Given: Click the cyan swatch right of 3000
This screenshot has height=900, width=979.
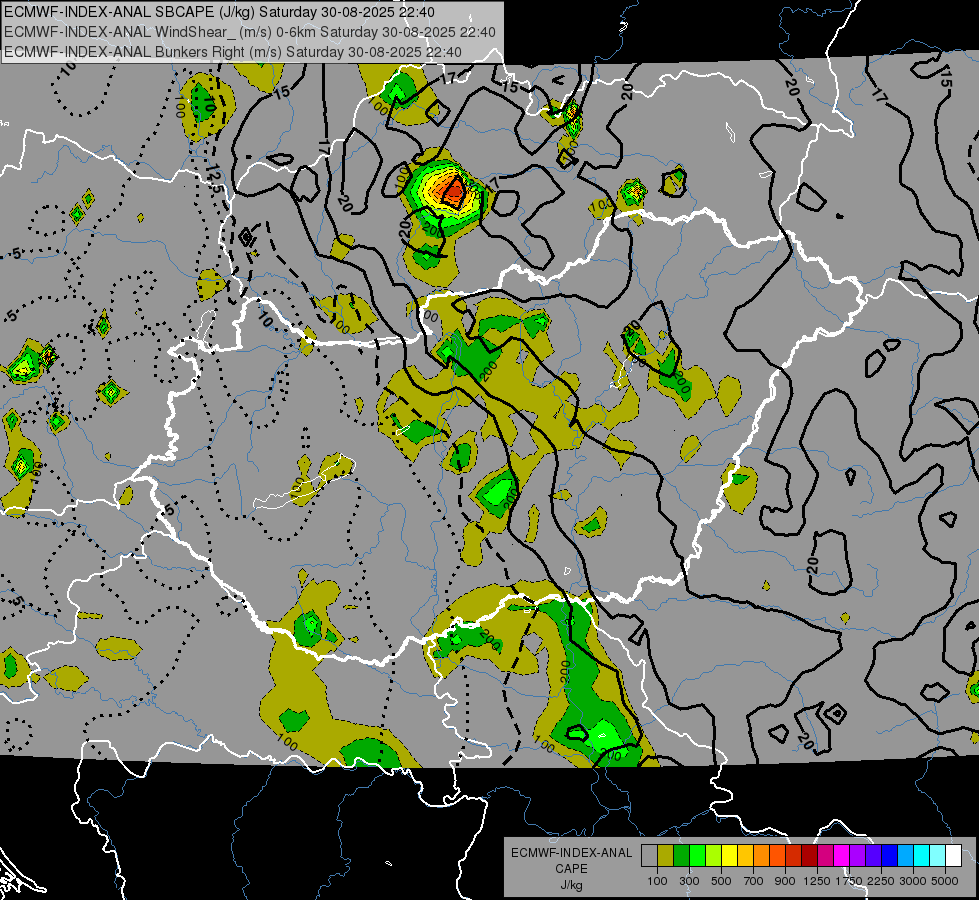Looking at the screenshot, I should point(922,855).
